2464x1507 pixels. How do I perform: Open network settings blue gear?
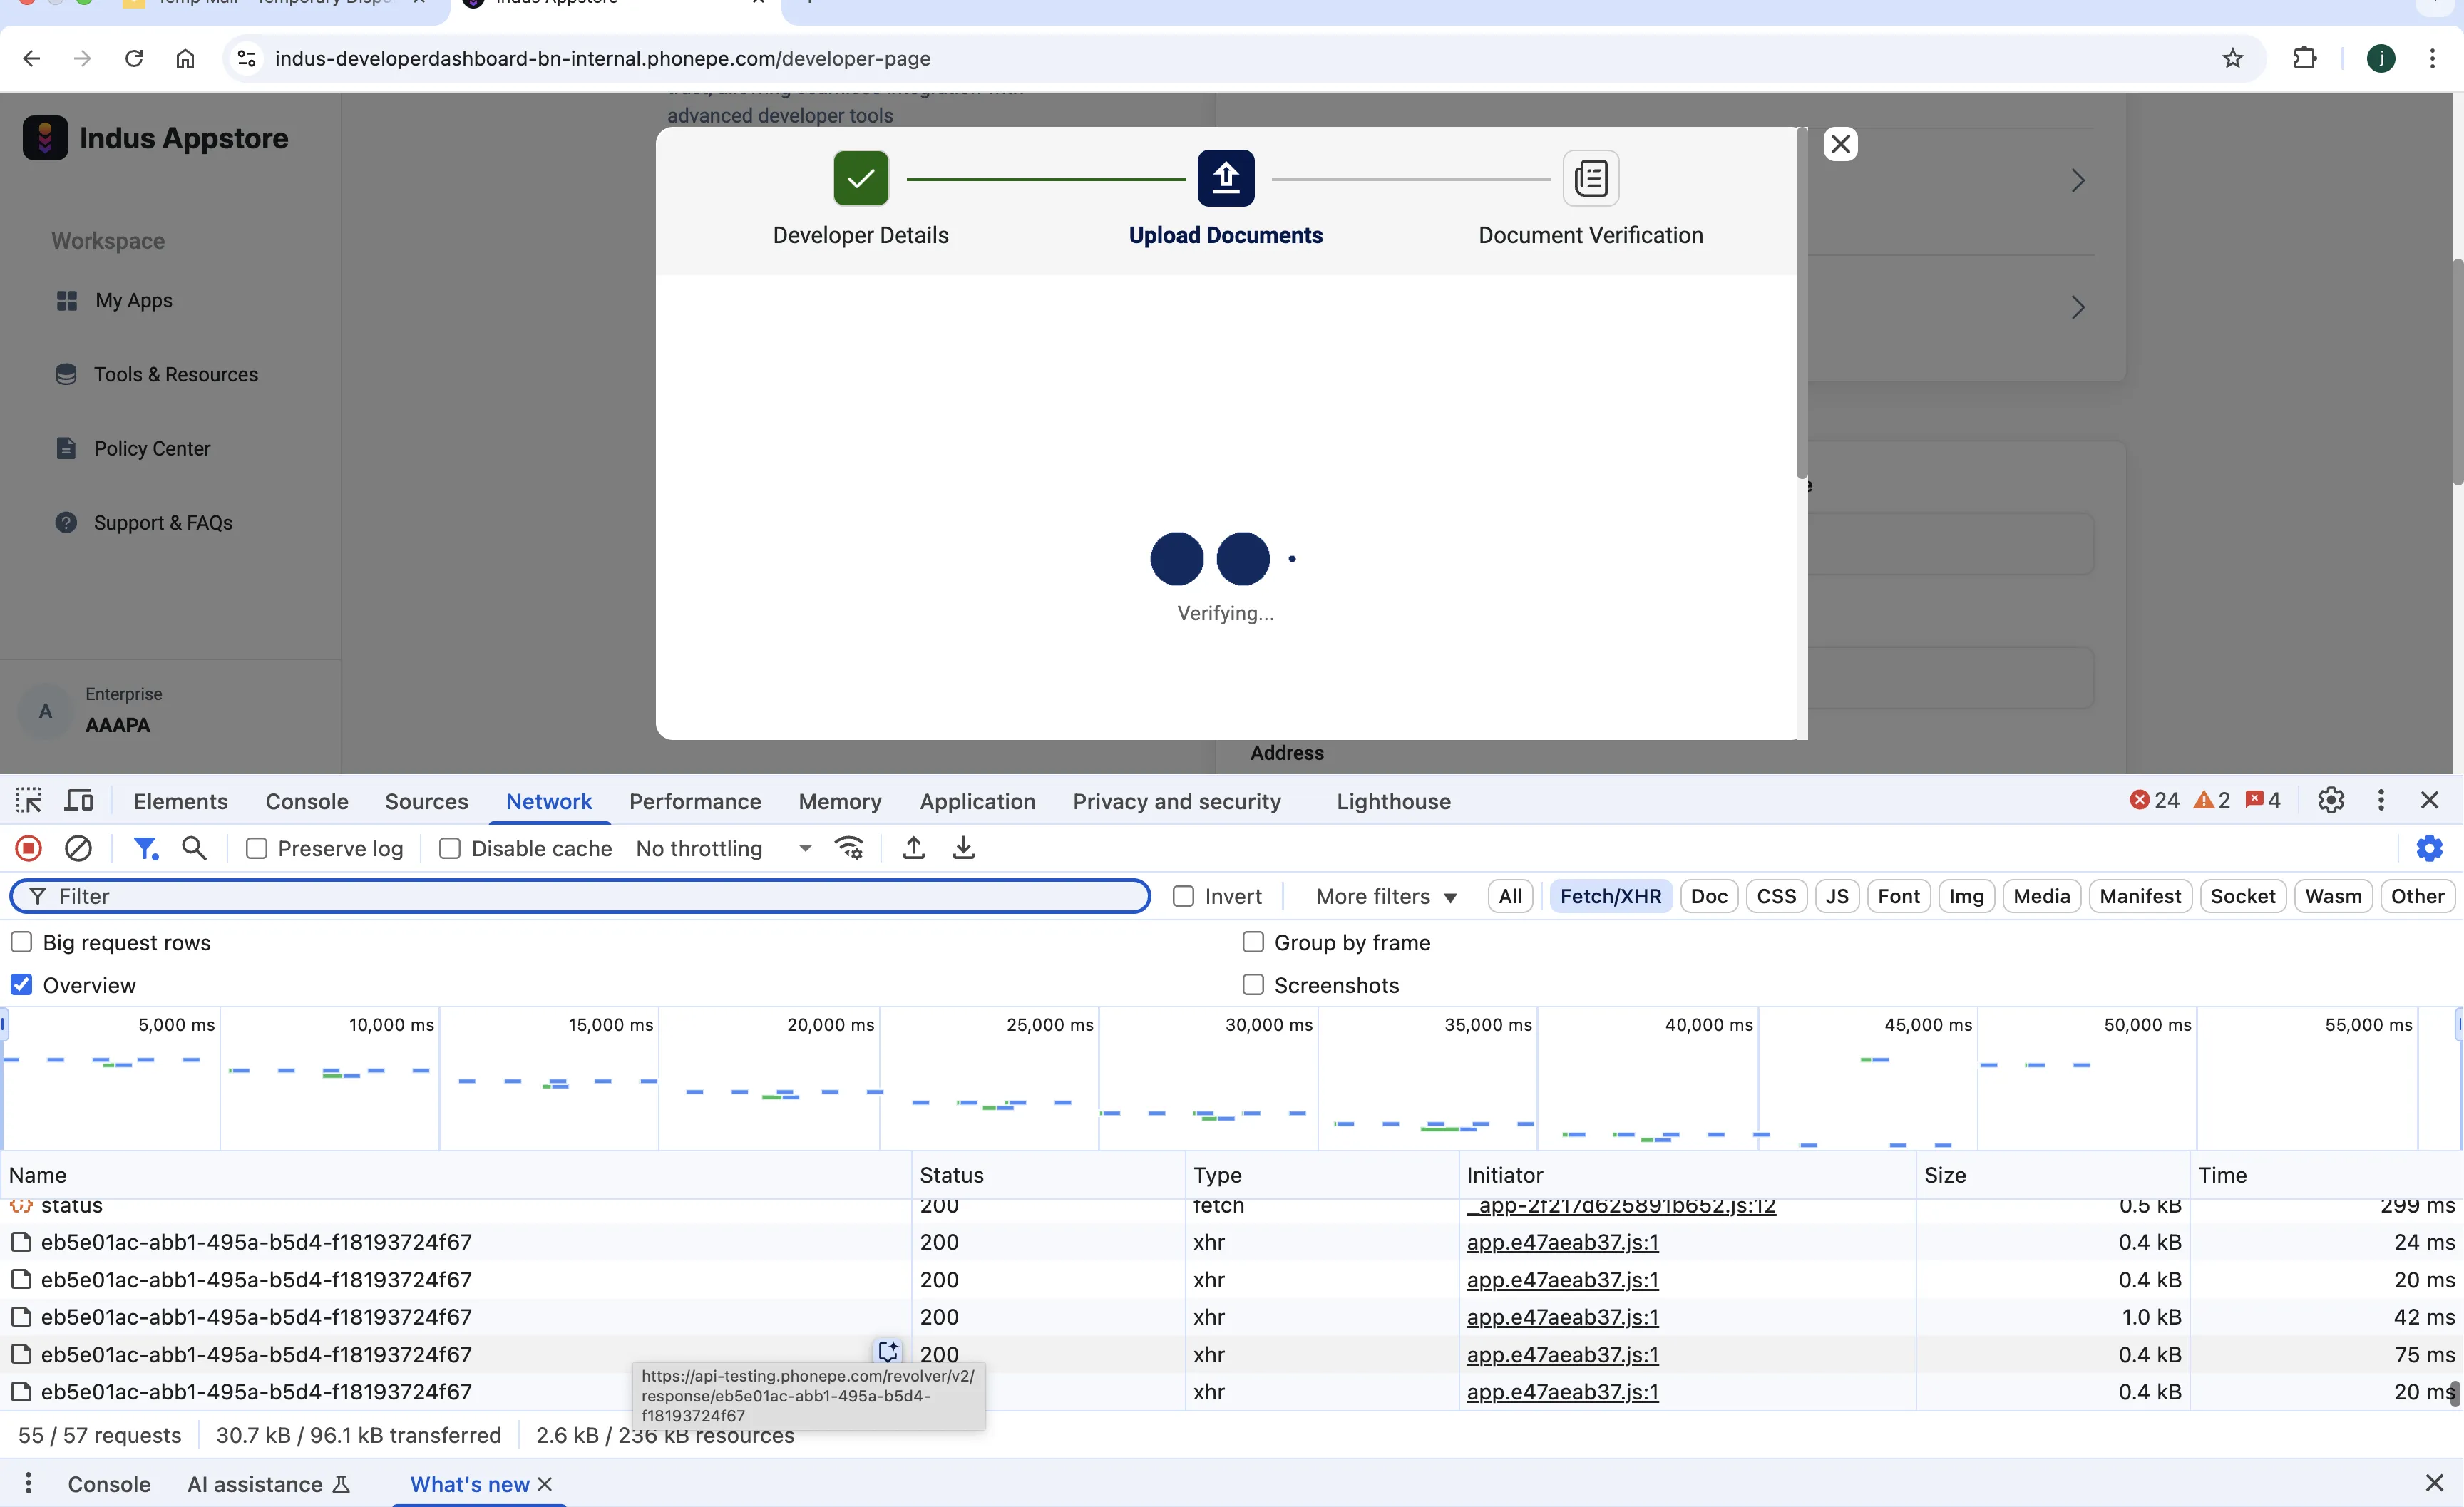click(x=2429, y=848)
